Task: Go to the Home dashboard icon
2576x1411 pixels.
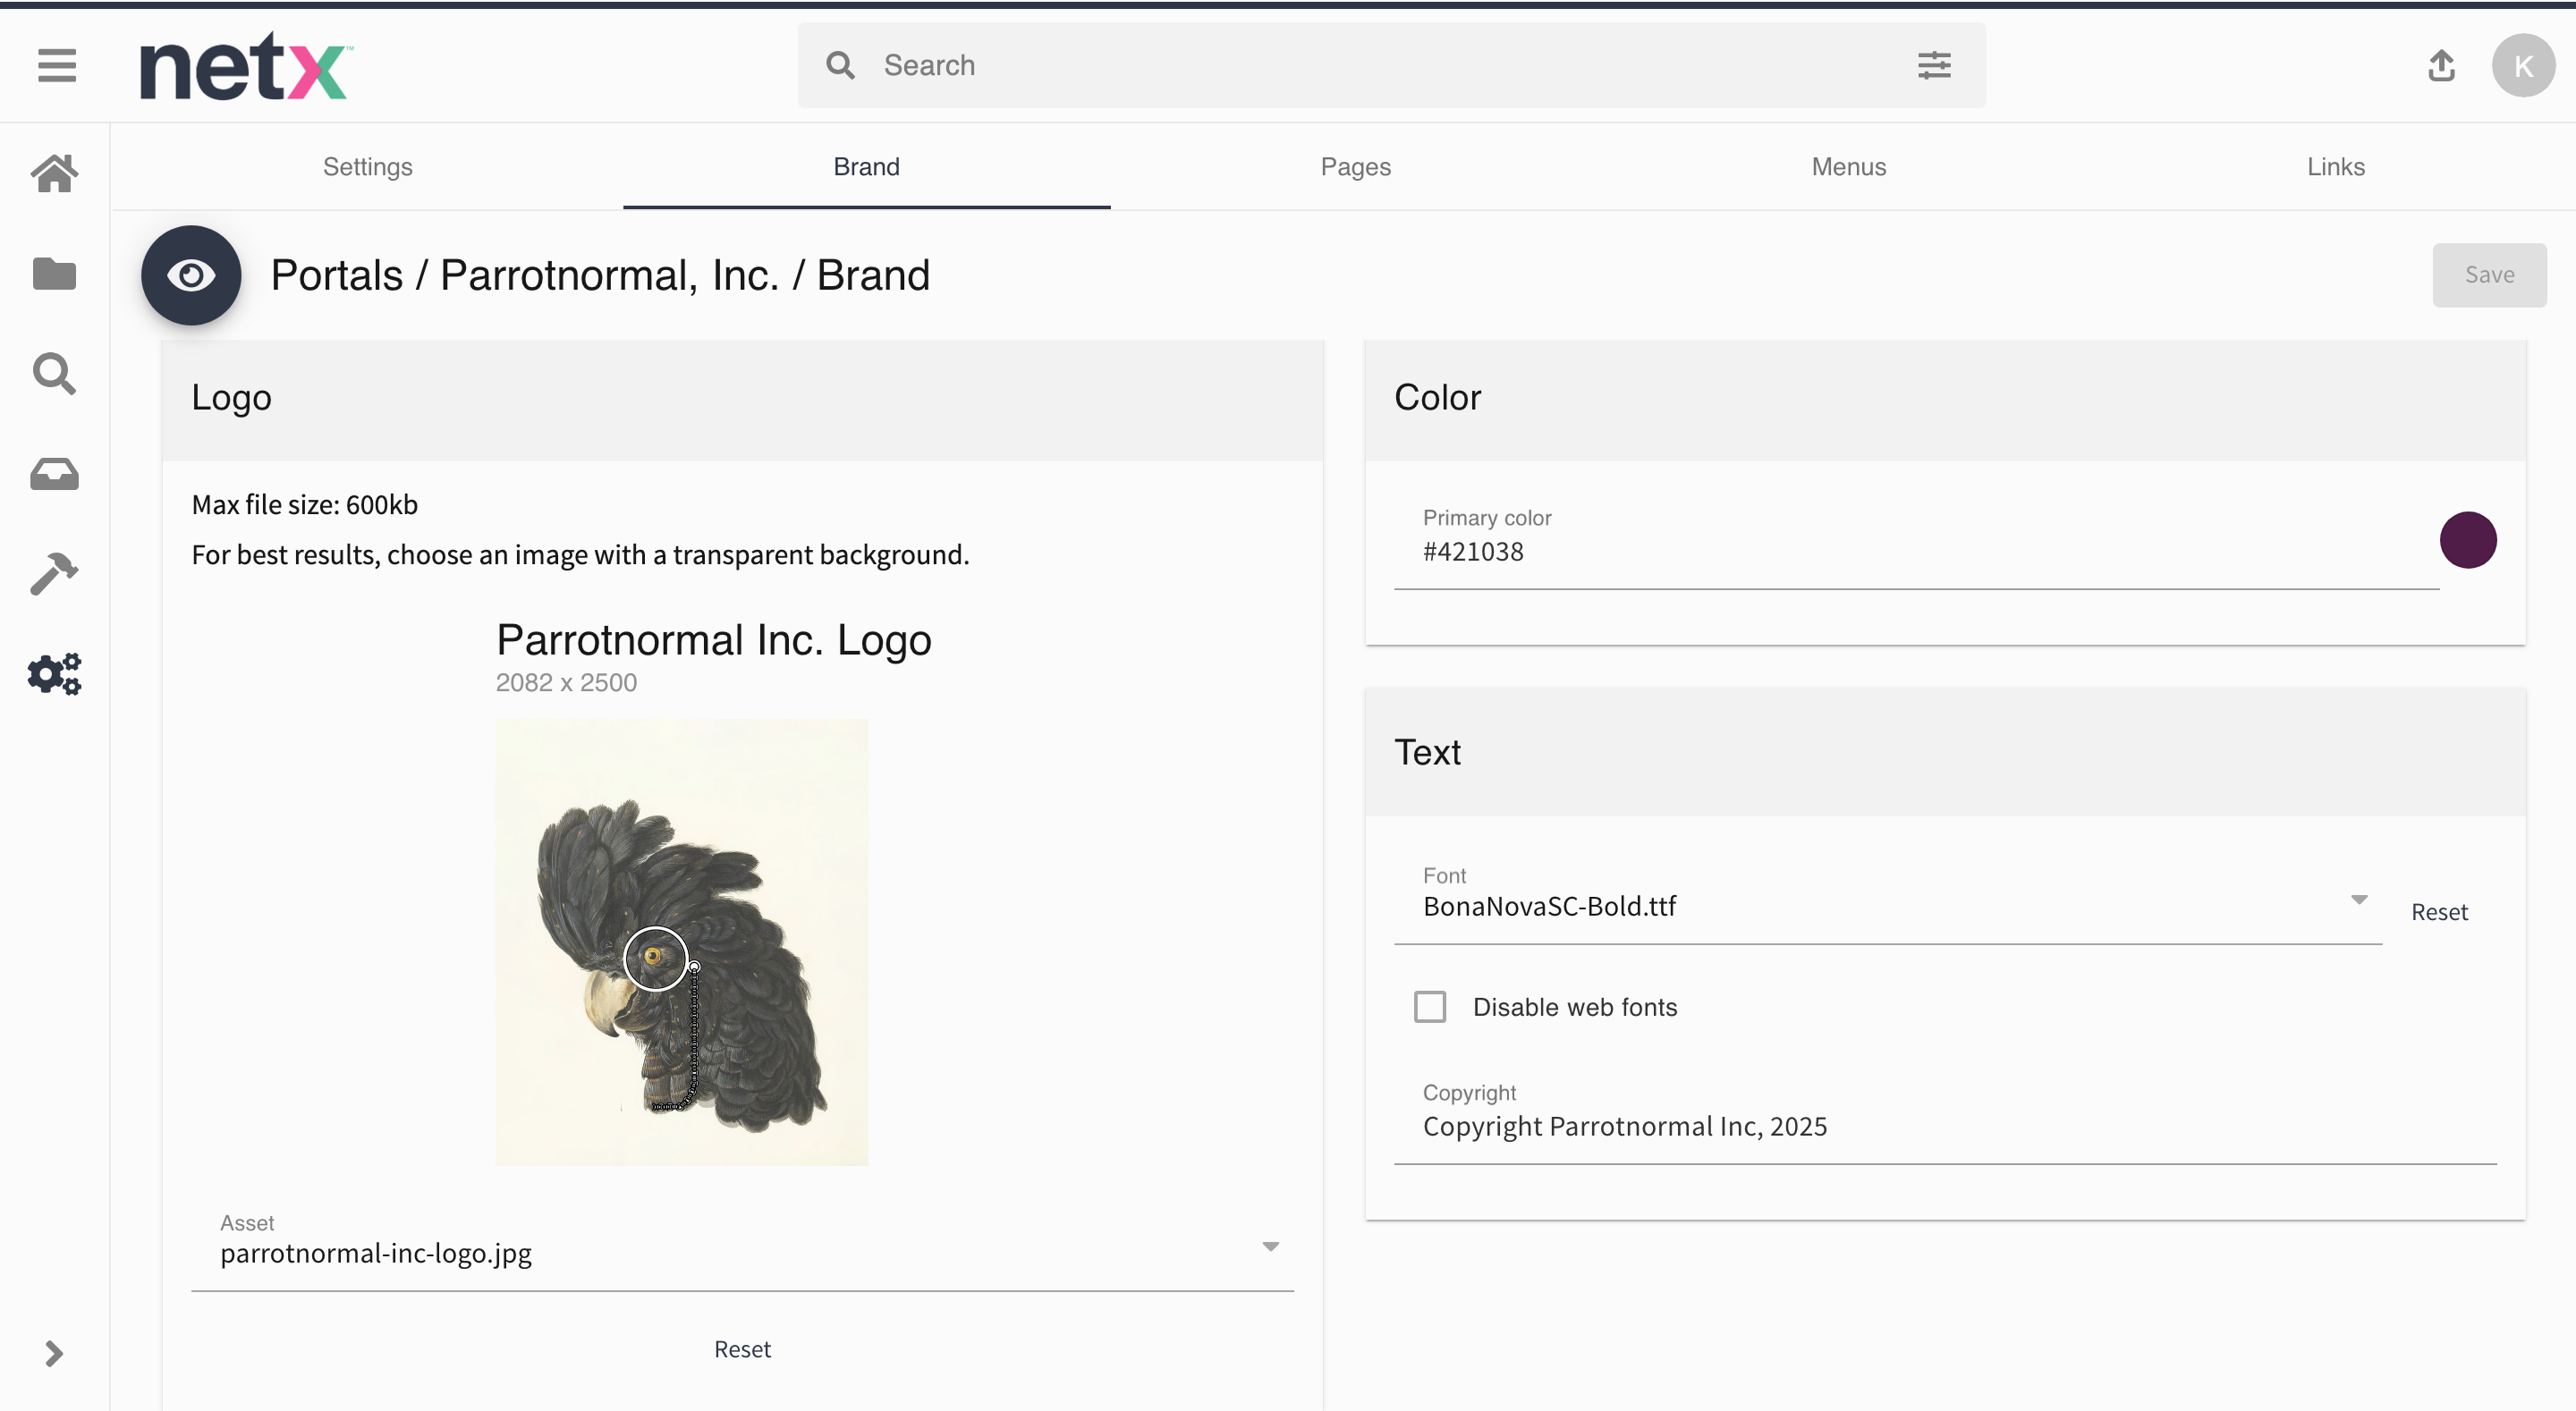Action: 54,173
